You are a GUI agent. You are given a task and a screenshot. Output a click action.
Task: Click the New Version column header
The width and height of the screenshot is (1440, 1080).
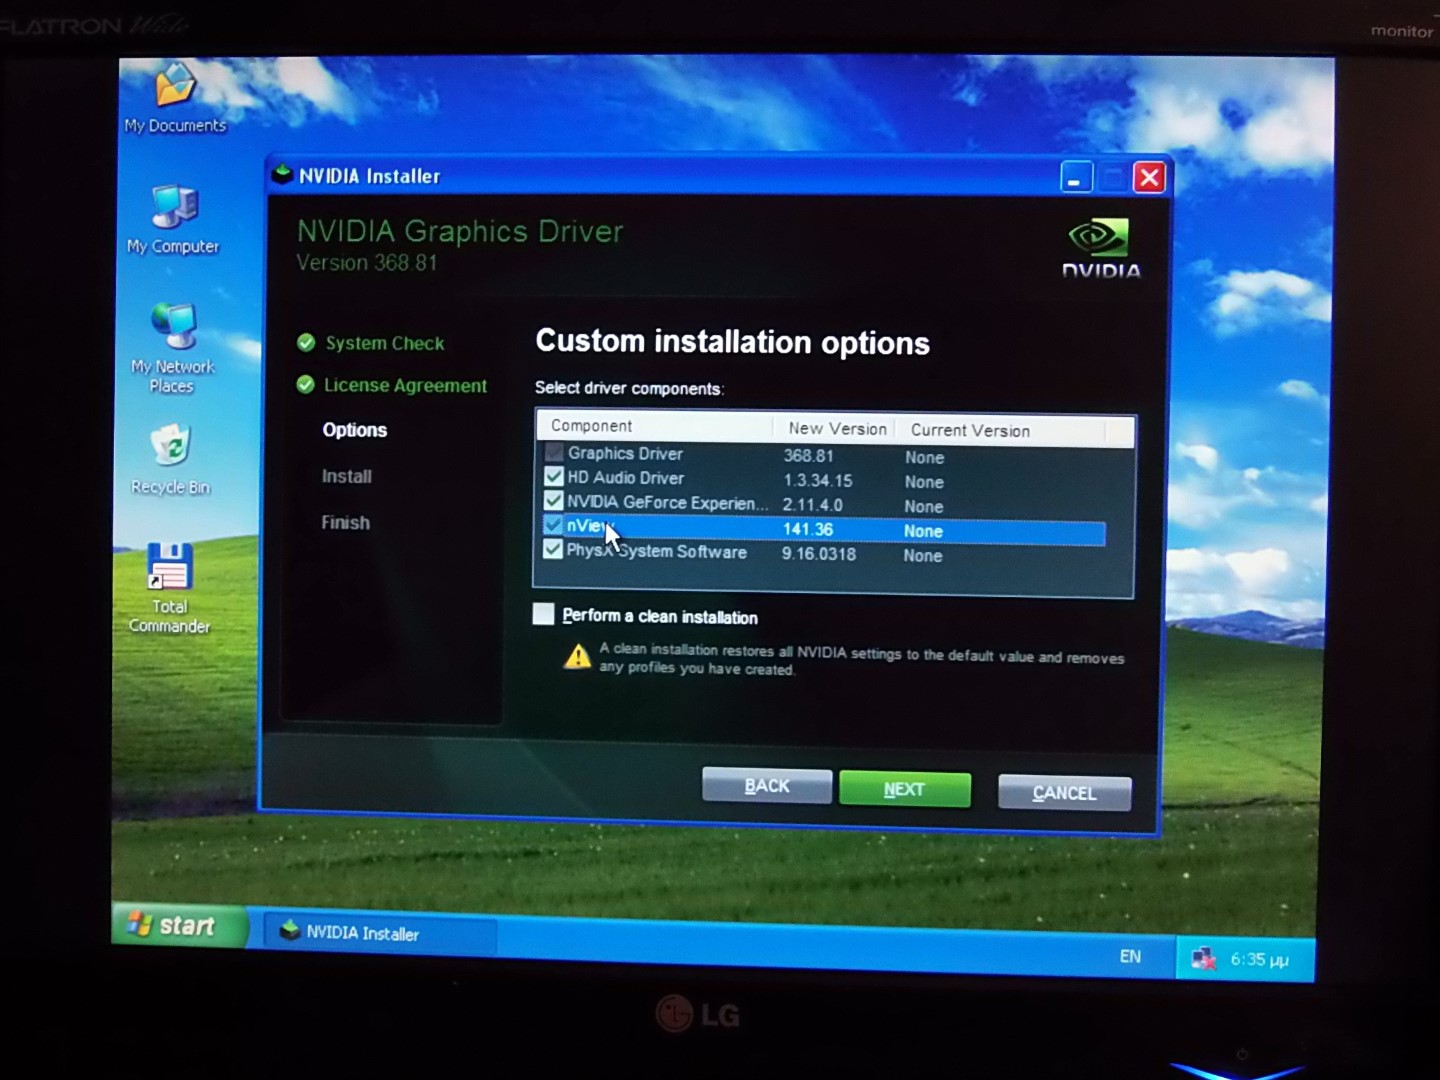pos(837,428)
